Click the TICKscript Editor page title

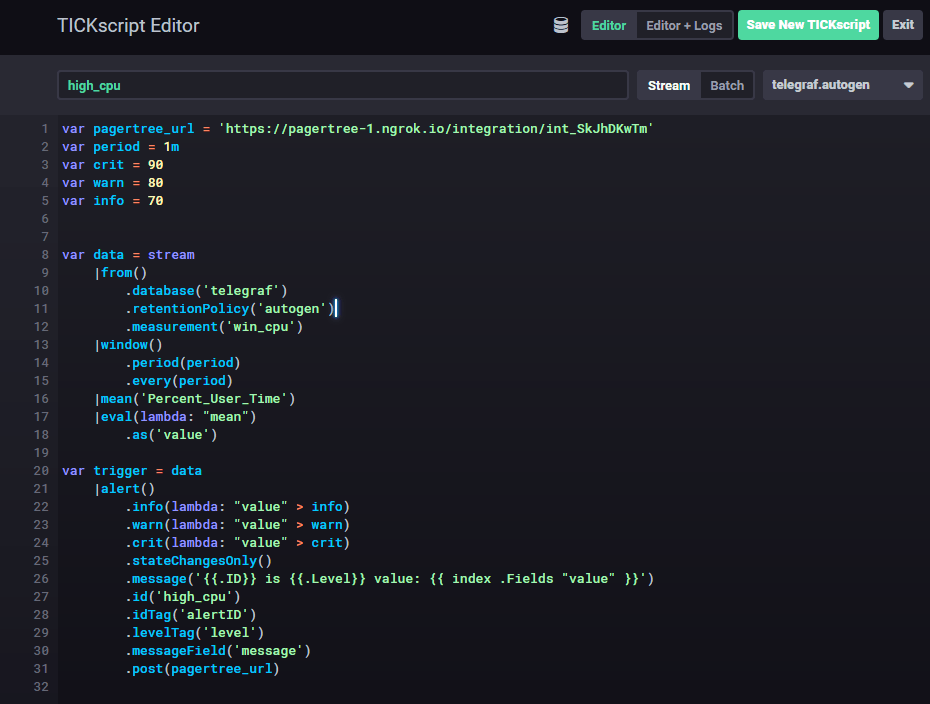click(x=128, y=25)
